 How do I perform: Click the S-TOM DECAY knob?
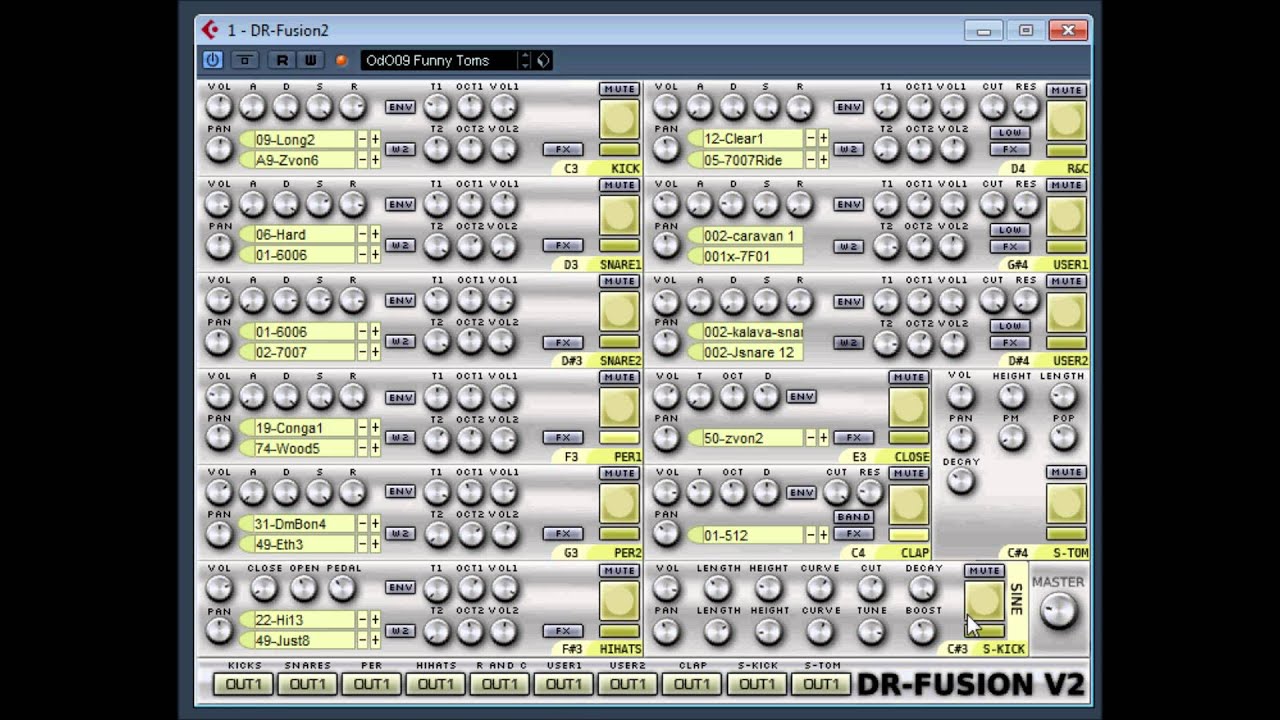point(960,482)
